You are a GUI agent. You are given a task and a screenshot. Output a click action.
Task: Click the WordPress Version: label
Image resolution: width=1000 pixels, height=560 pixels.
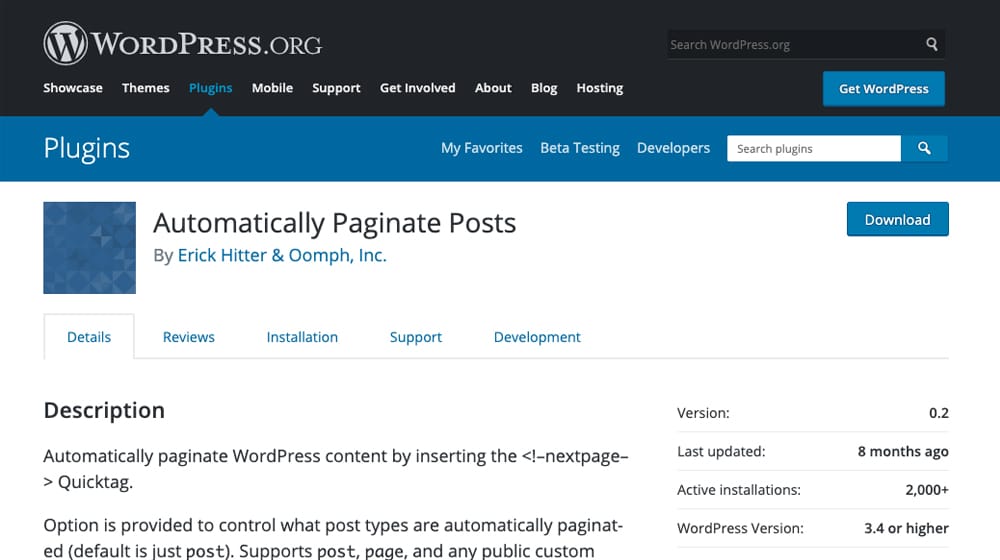click(x=740, y=528)
